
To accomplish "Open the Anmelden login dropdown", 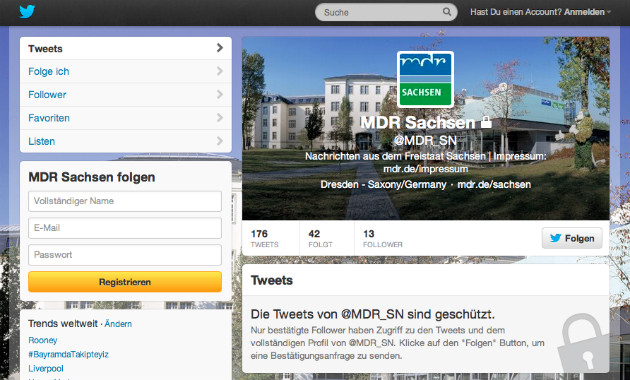I will [587, 12].
